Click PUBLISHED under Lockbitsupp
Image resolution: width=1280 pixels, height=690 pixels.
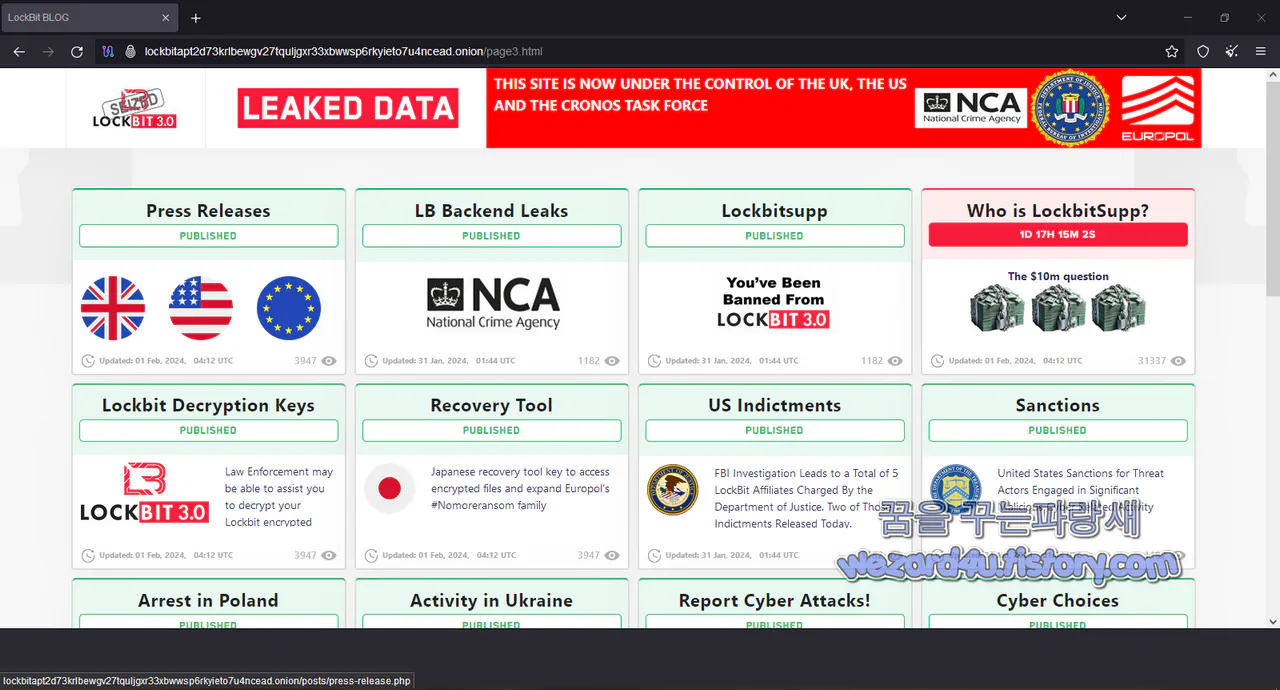click(x=774, y=236)
